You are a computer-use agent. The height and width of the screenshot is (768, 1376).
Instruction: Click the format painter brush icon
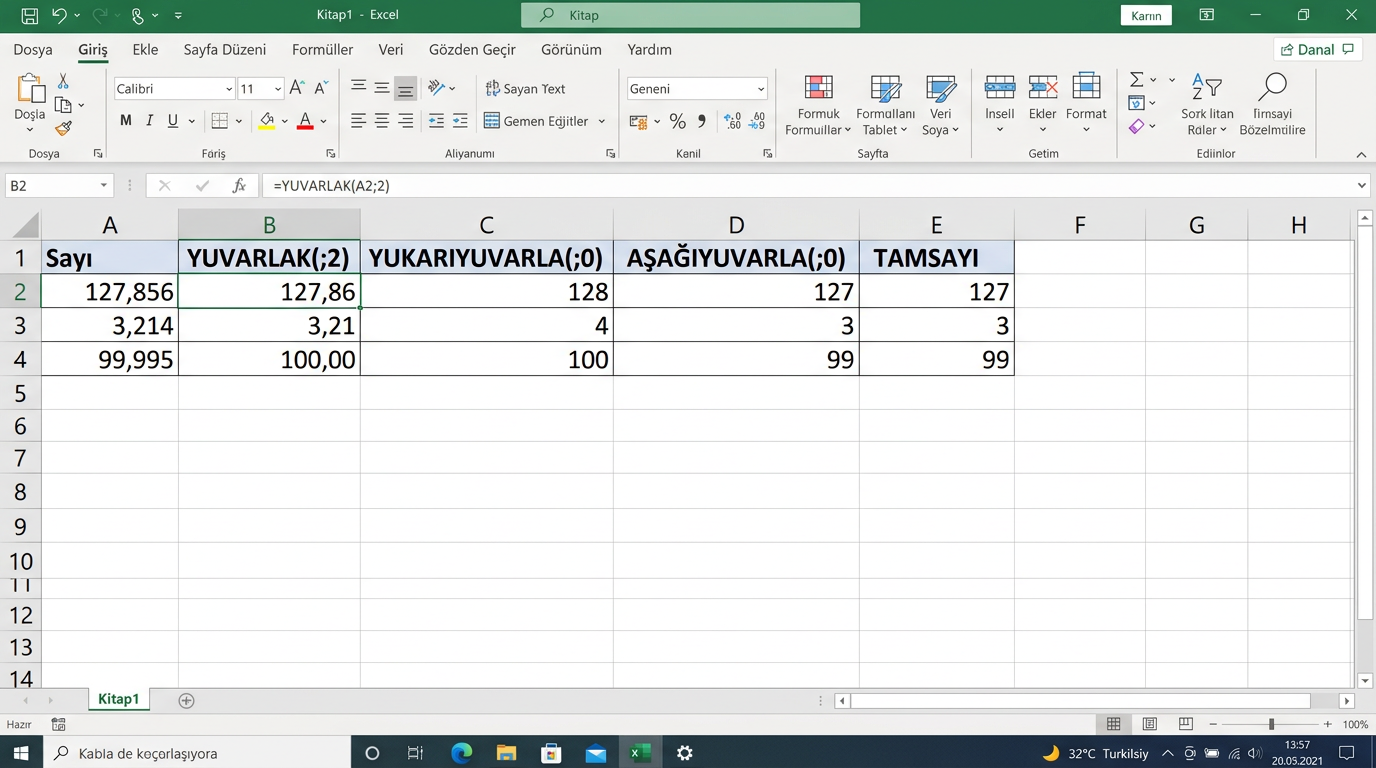pyautogui.click(x=63, y=128)
